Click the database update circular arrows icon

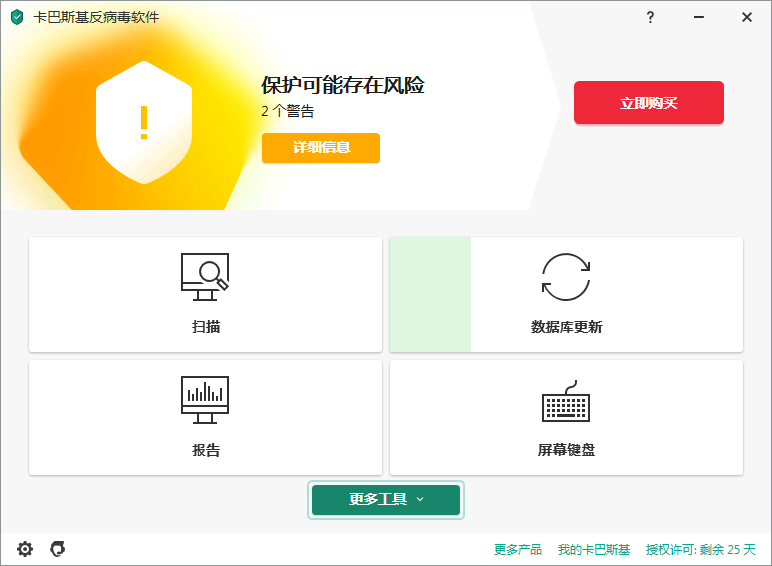click(566, 277)
